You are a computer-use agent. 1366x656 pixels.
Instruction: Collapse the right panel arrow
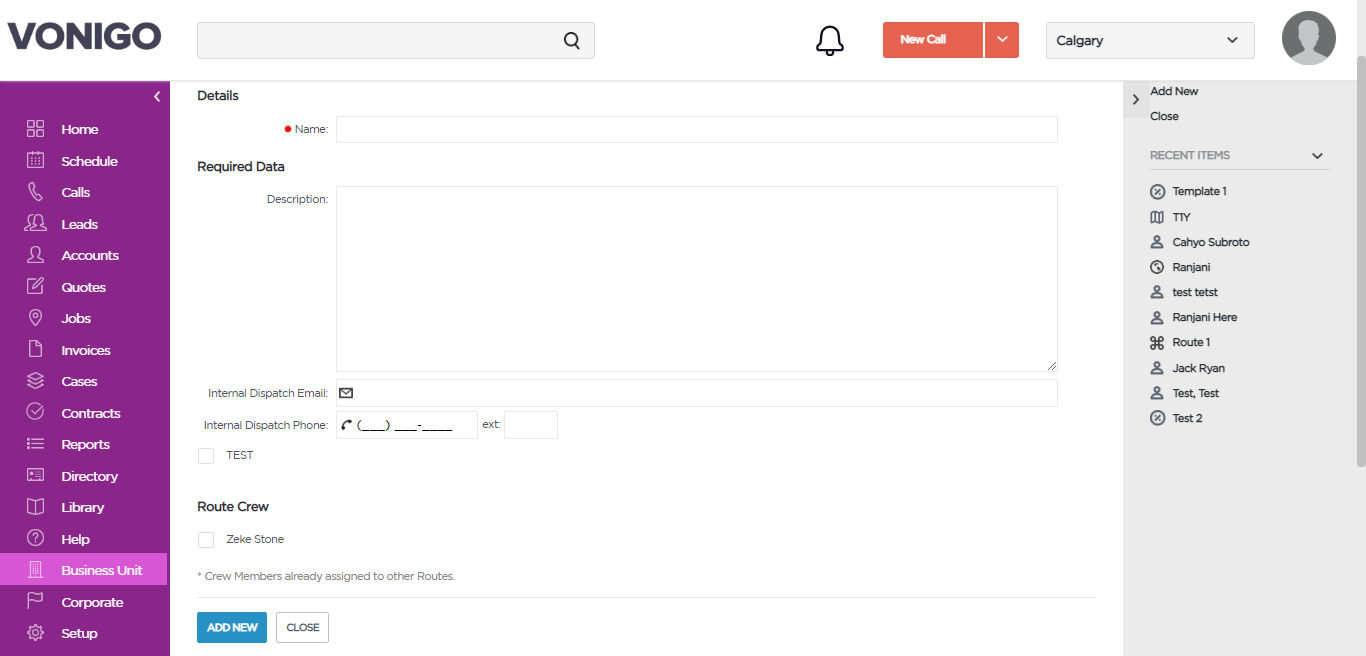(x=1135, y=100)
